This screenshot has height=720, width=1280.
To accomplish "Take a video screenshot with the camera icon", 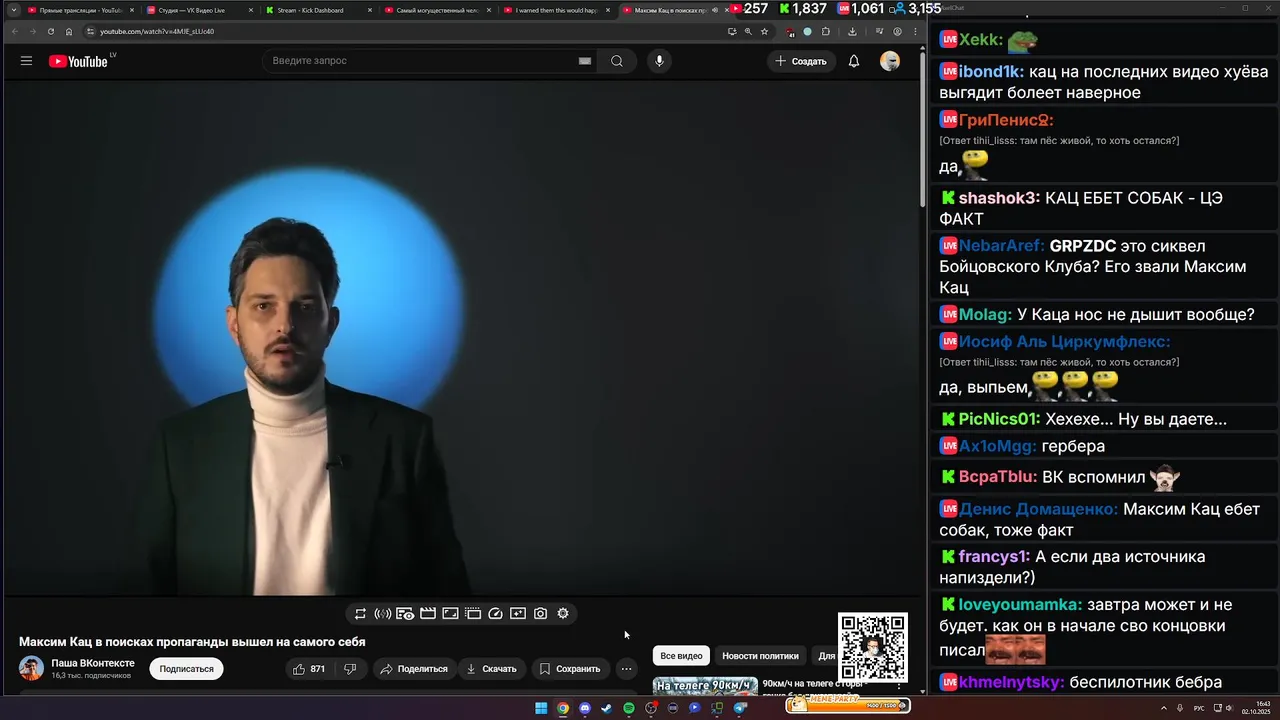I will click(x=540, y=613).
